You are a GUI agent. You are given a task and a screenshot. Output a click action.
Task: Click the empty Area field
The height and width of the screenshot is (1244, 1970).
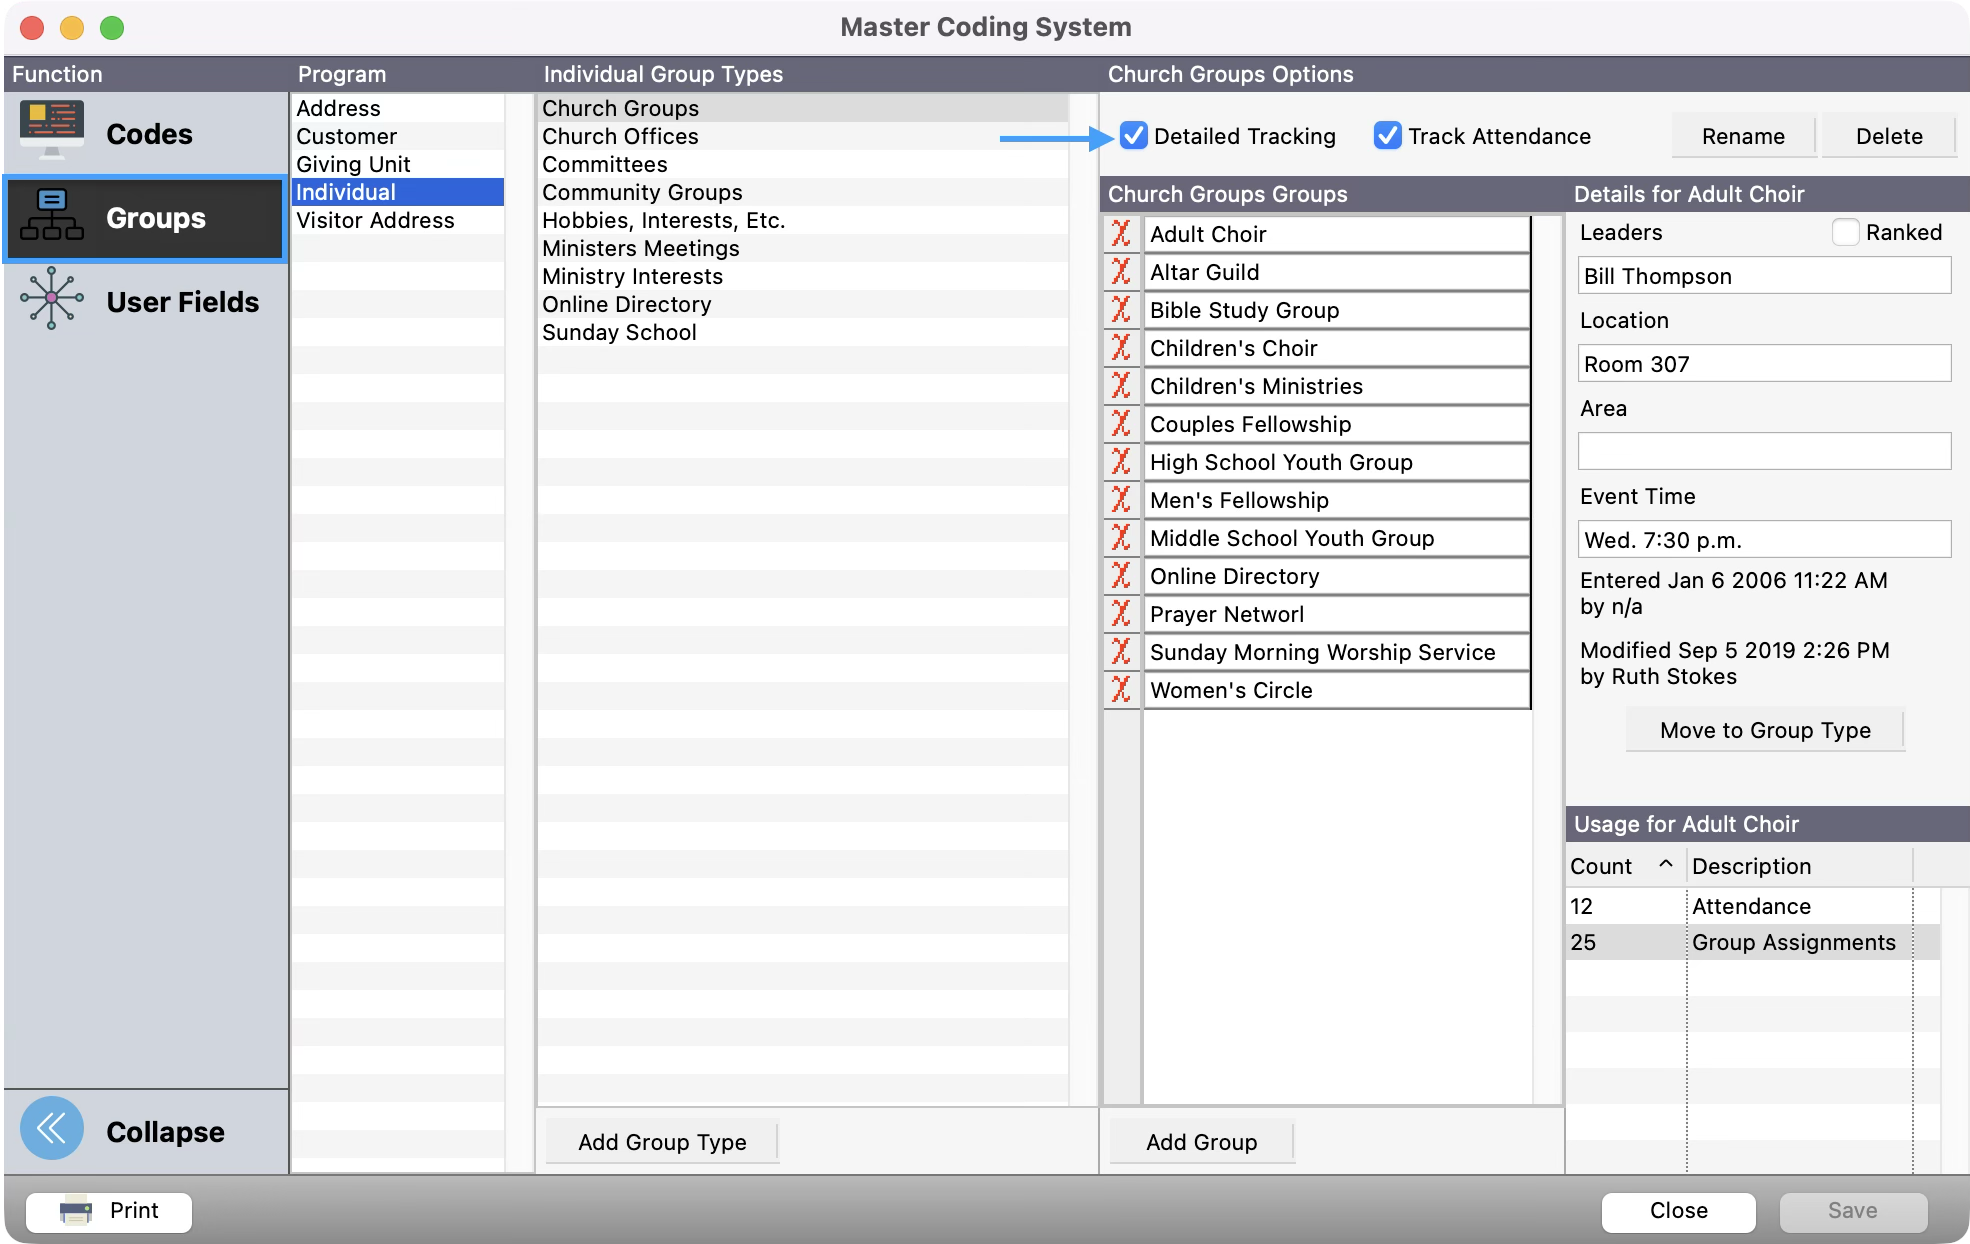[1764, 452]
